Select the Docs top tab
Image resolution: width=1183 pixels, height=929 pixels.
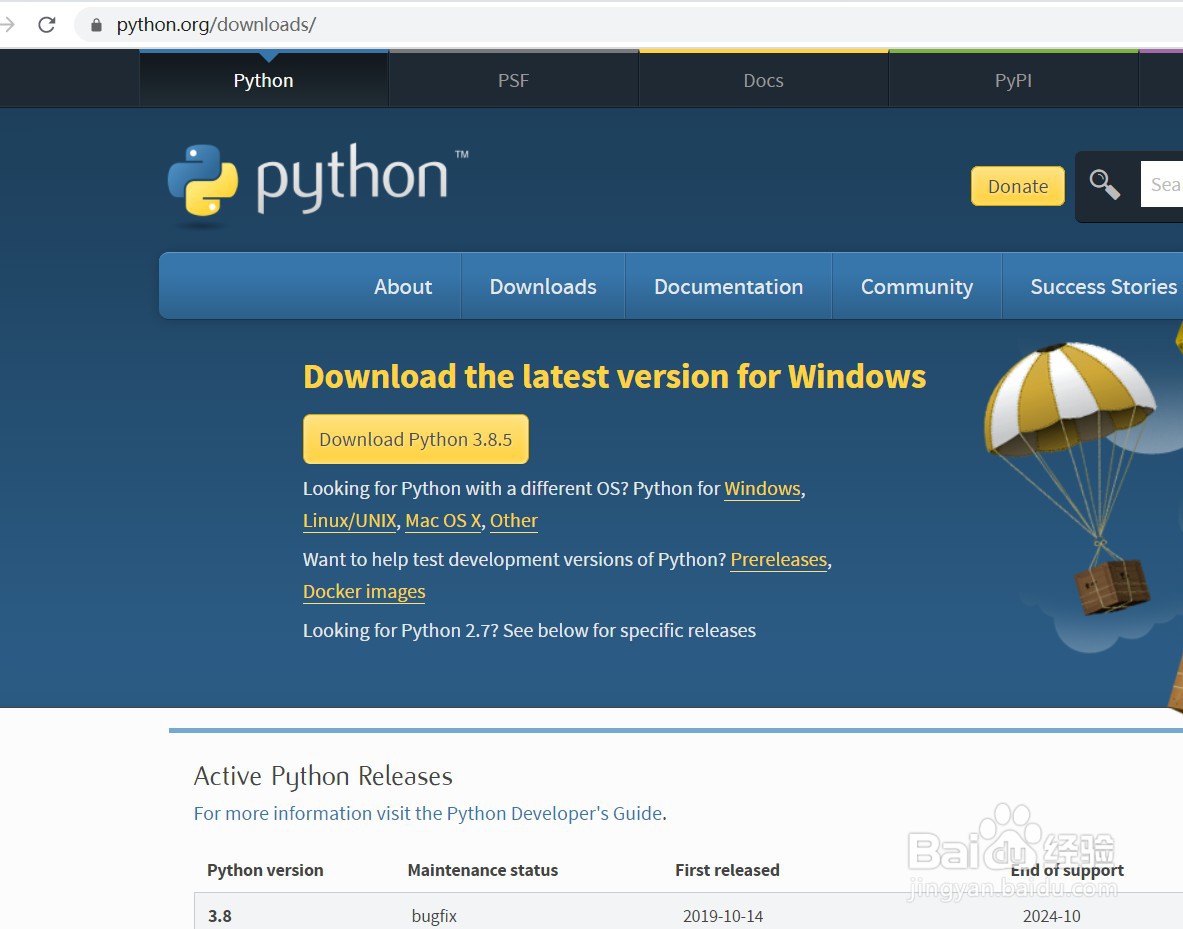click(764, 80)
